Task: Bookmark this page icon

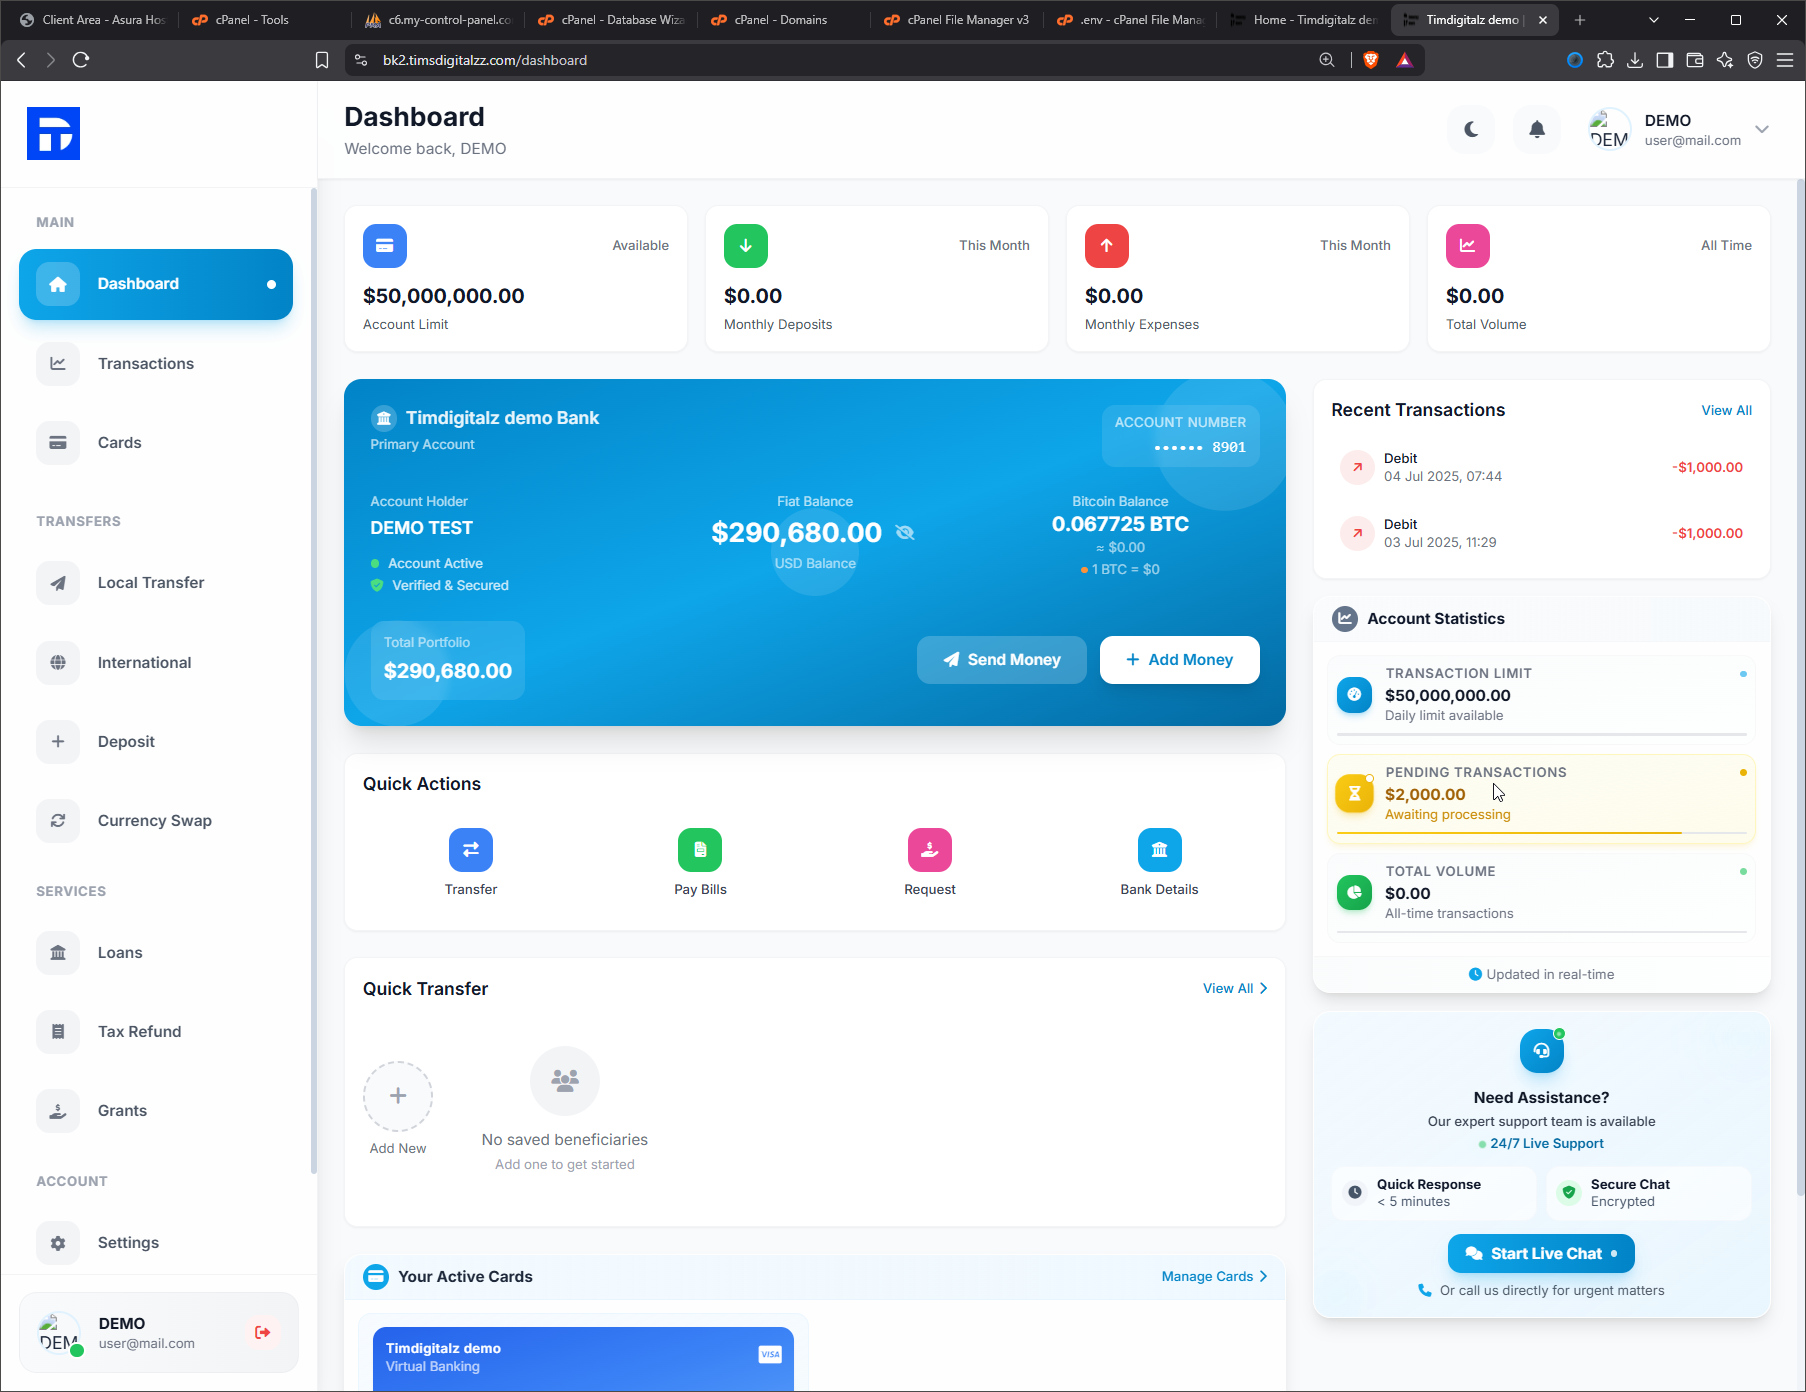Action: click(x=321, y=60)
